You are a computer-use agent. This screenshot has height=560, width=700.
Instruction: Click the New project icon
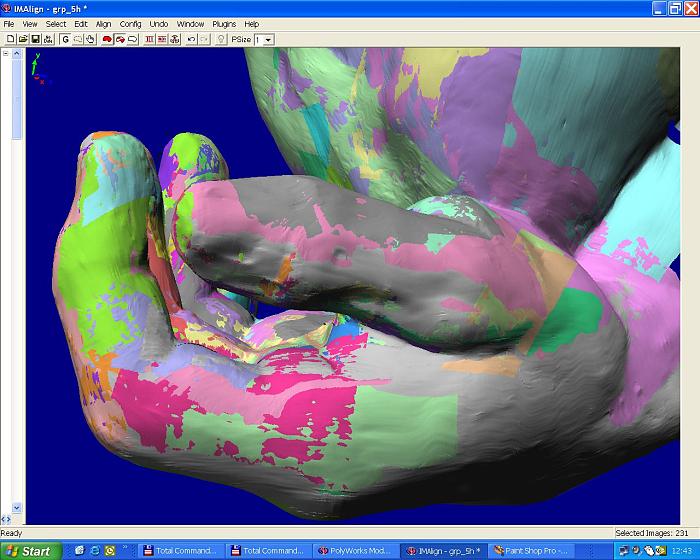point(10,39)
